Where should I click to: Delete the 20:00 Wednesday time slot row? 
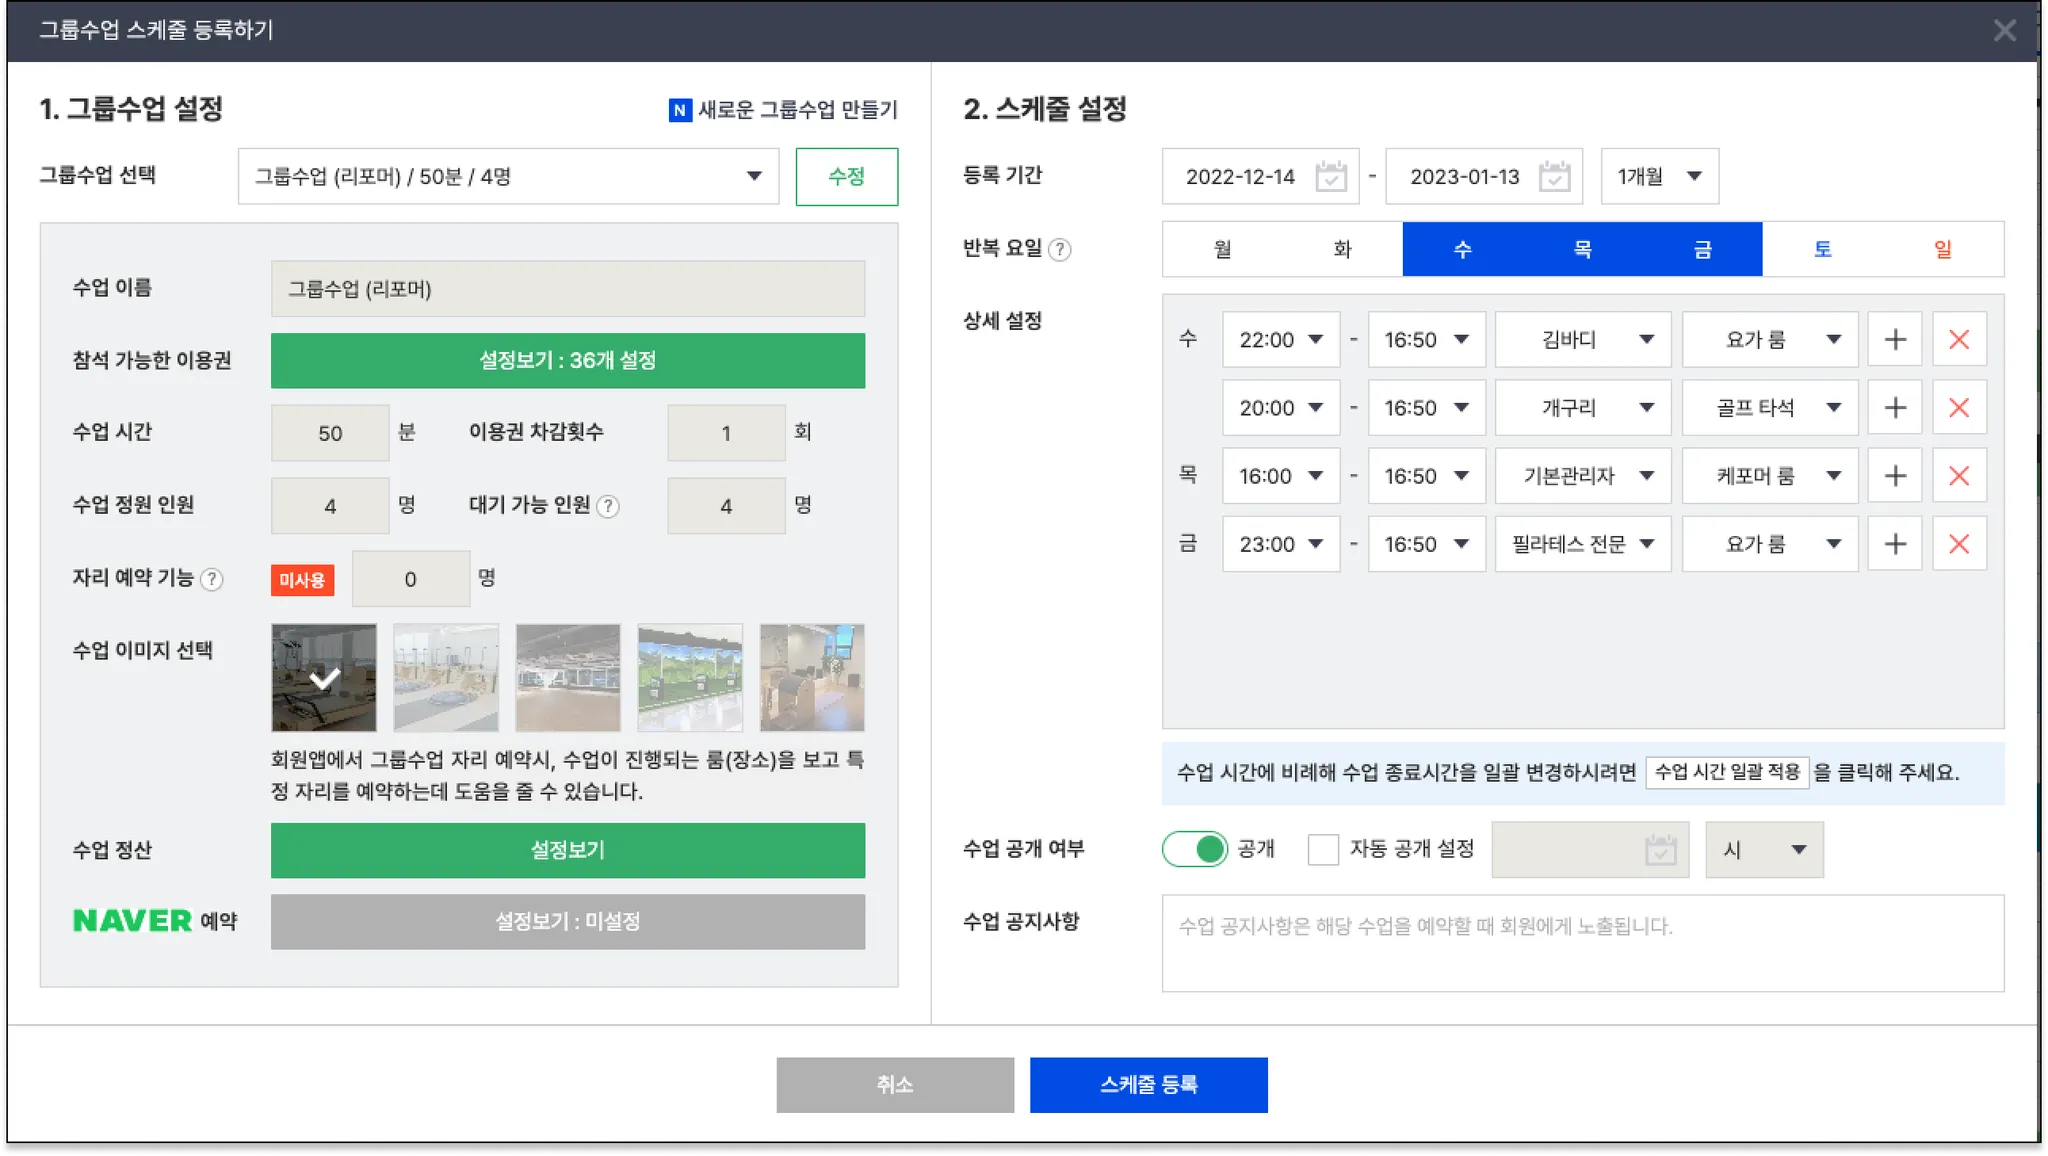click(x=1959, y=408)
